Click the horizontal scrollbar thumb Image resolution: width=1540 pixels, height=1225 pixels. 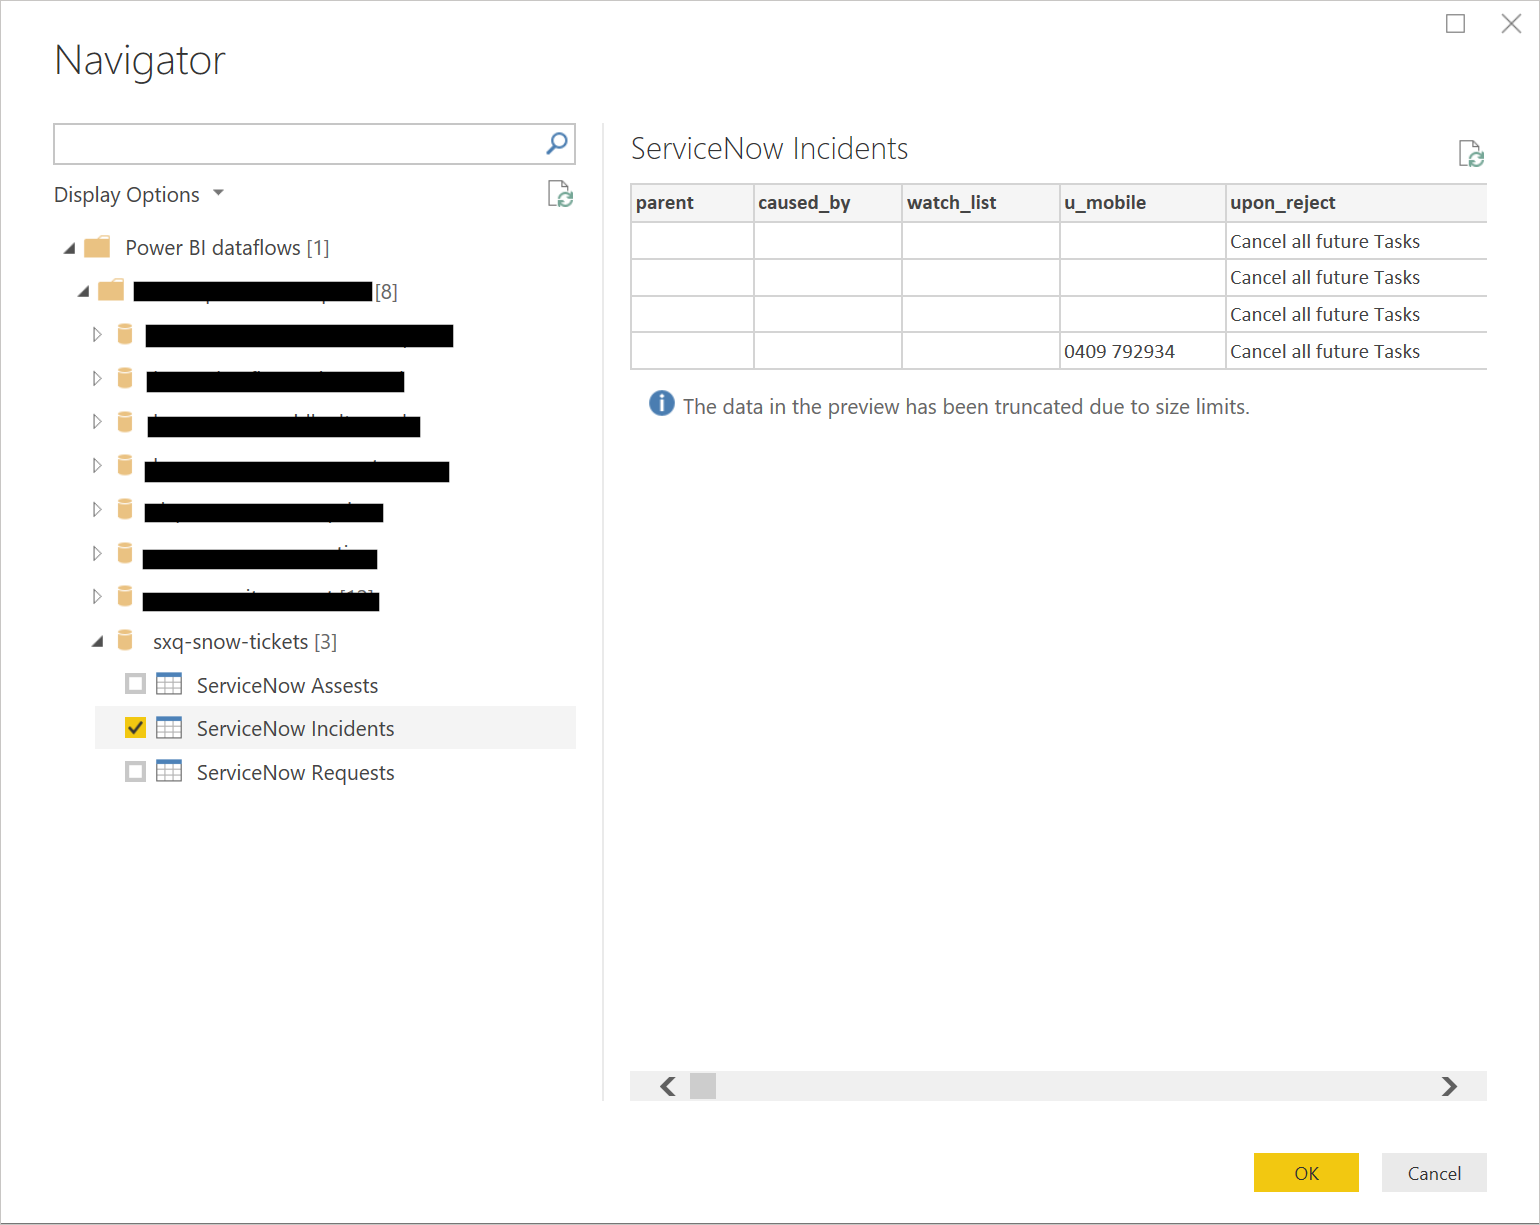(x=703, y=1086)
